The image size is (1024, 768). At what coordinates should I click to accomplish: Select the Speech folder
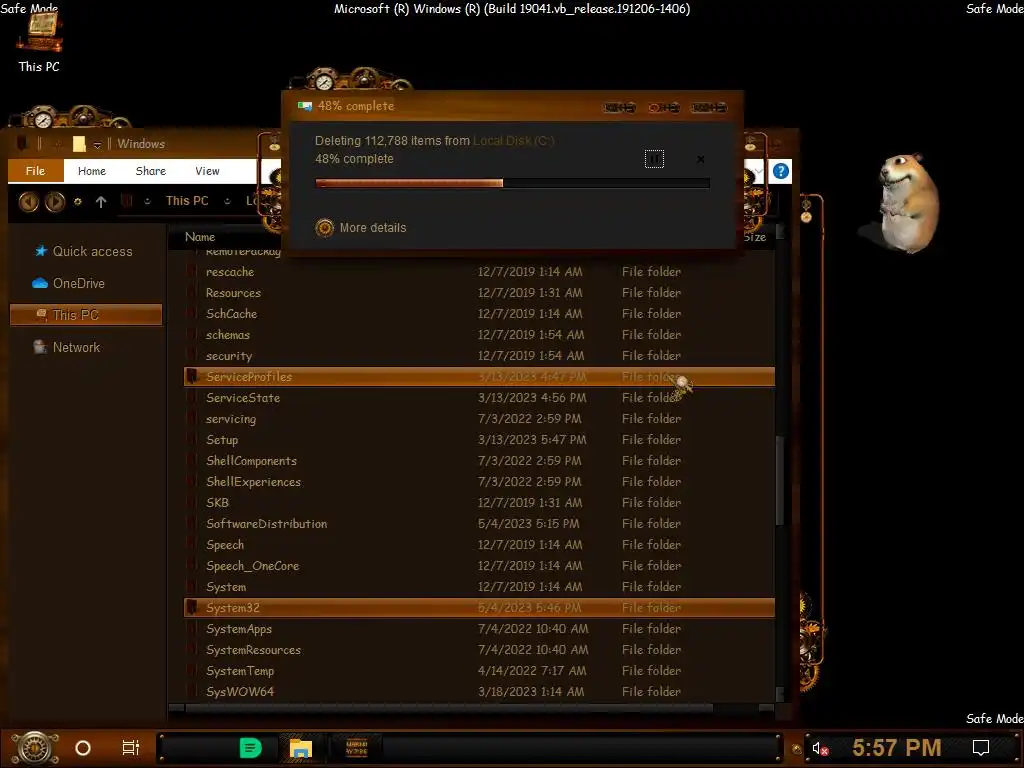point(479,545)
